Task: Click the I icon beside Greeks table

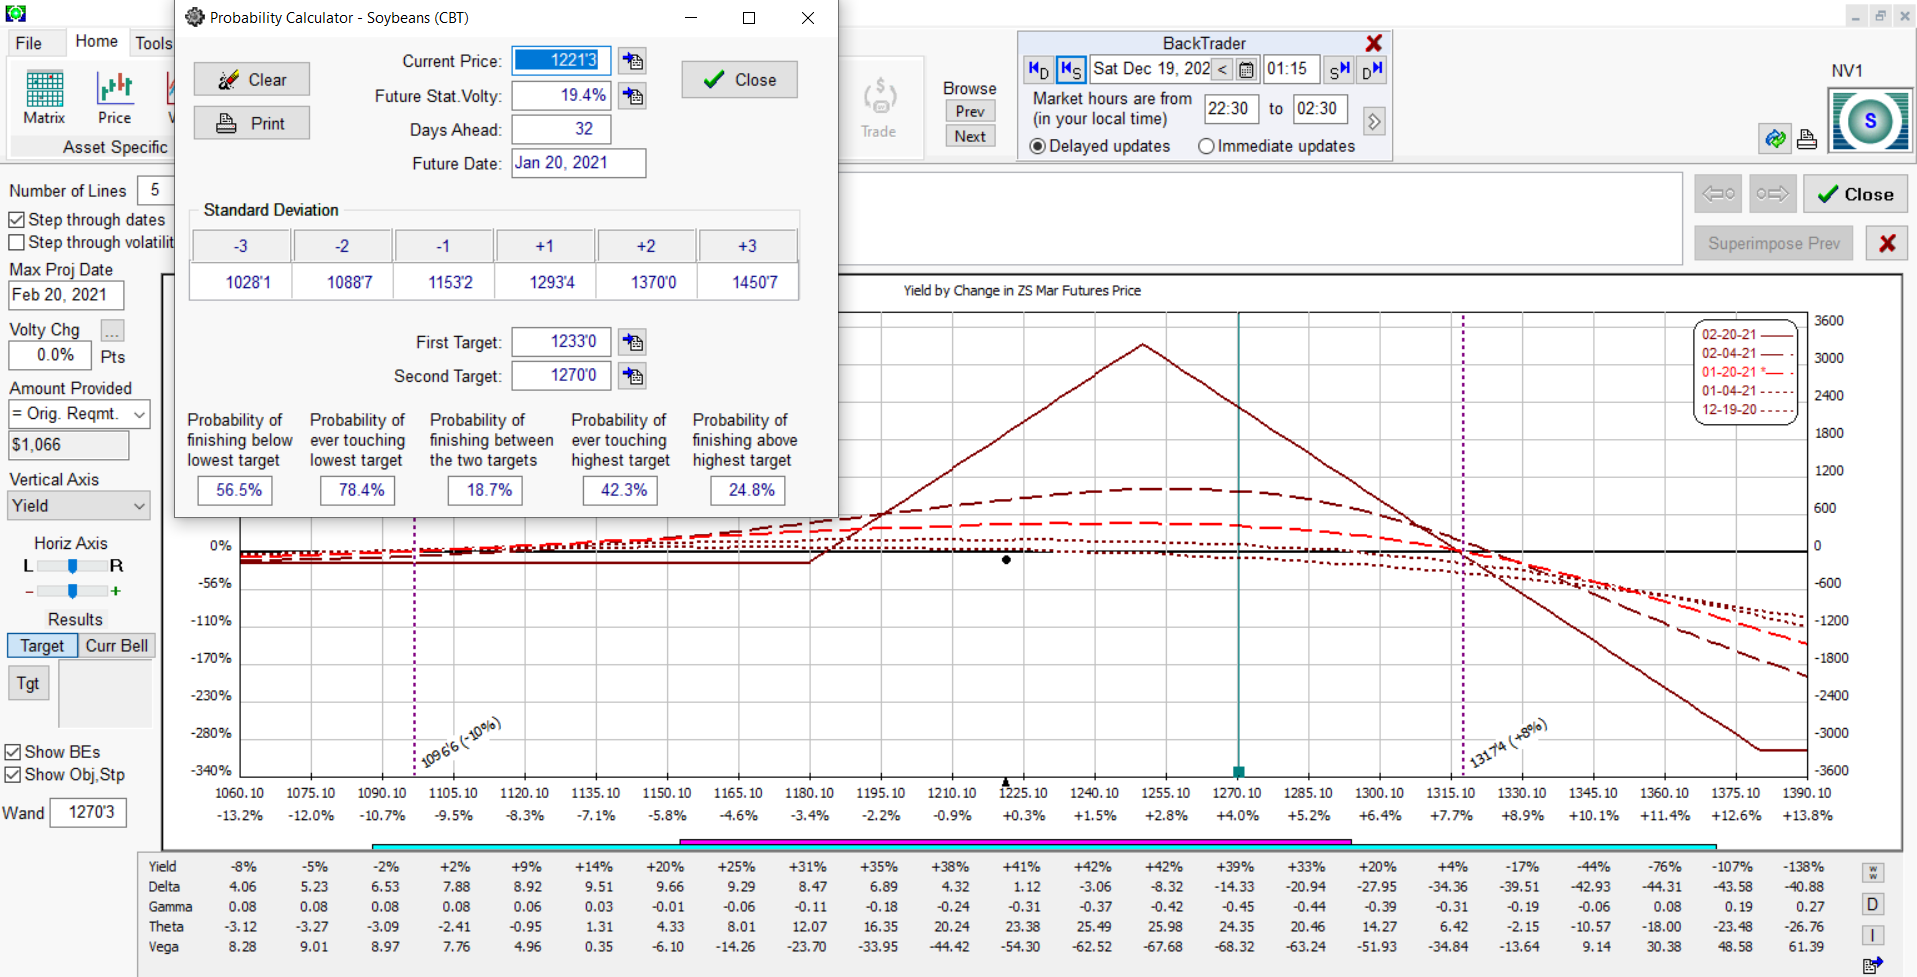Action: 1873,935
